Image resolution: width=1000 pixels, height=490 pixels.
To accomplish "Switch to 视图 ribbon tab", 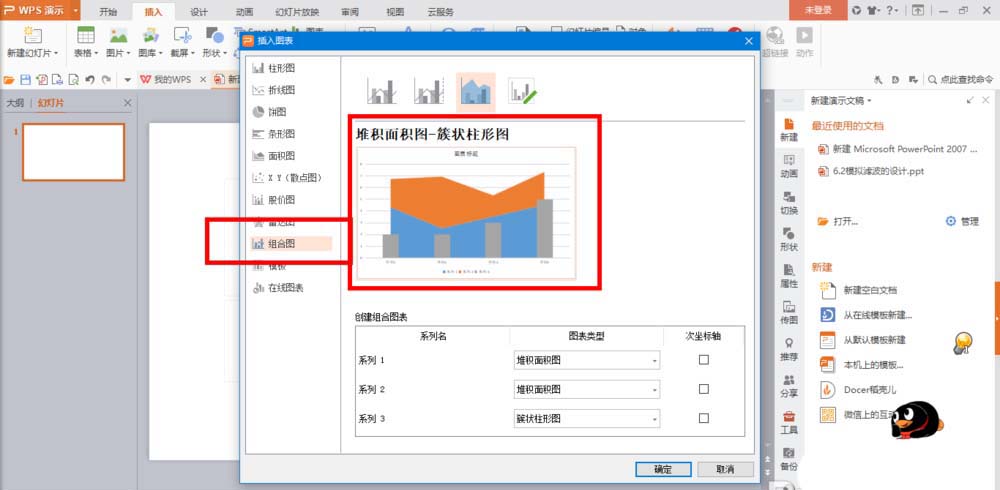I will (395, 11).
